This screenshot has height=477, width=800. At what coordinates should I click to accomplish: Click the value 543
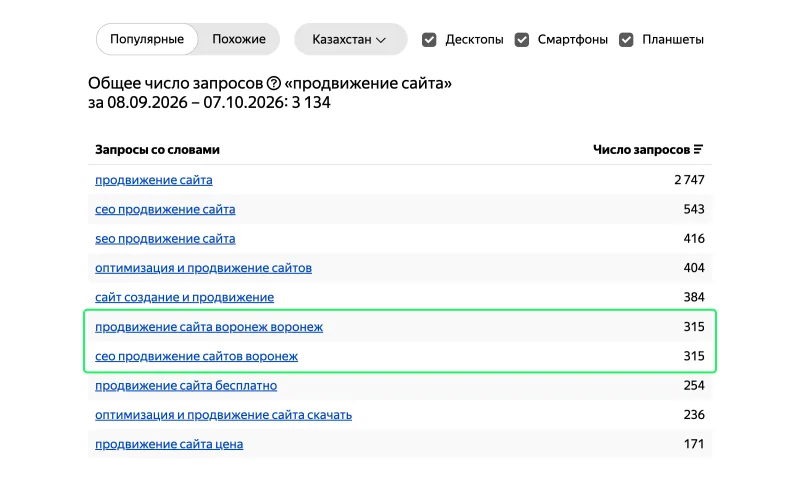(694, 209)
